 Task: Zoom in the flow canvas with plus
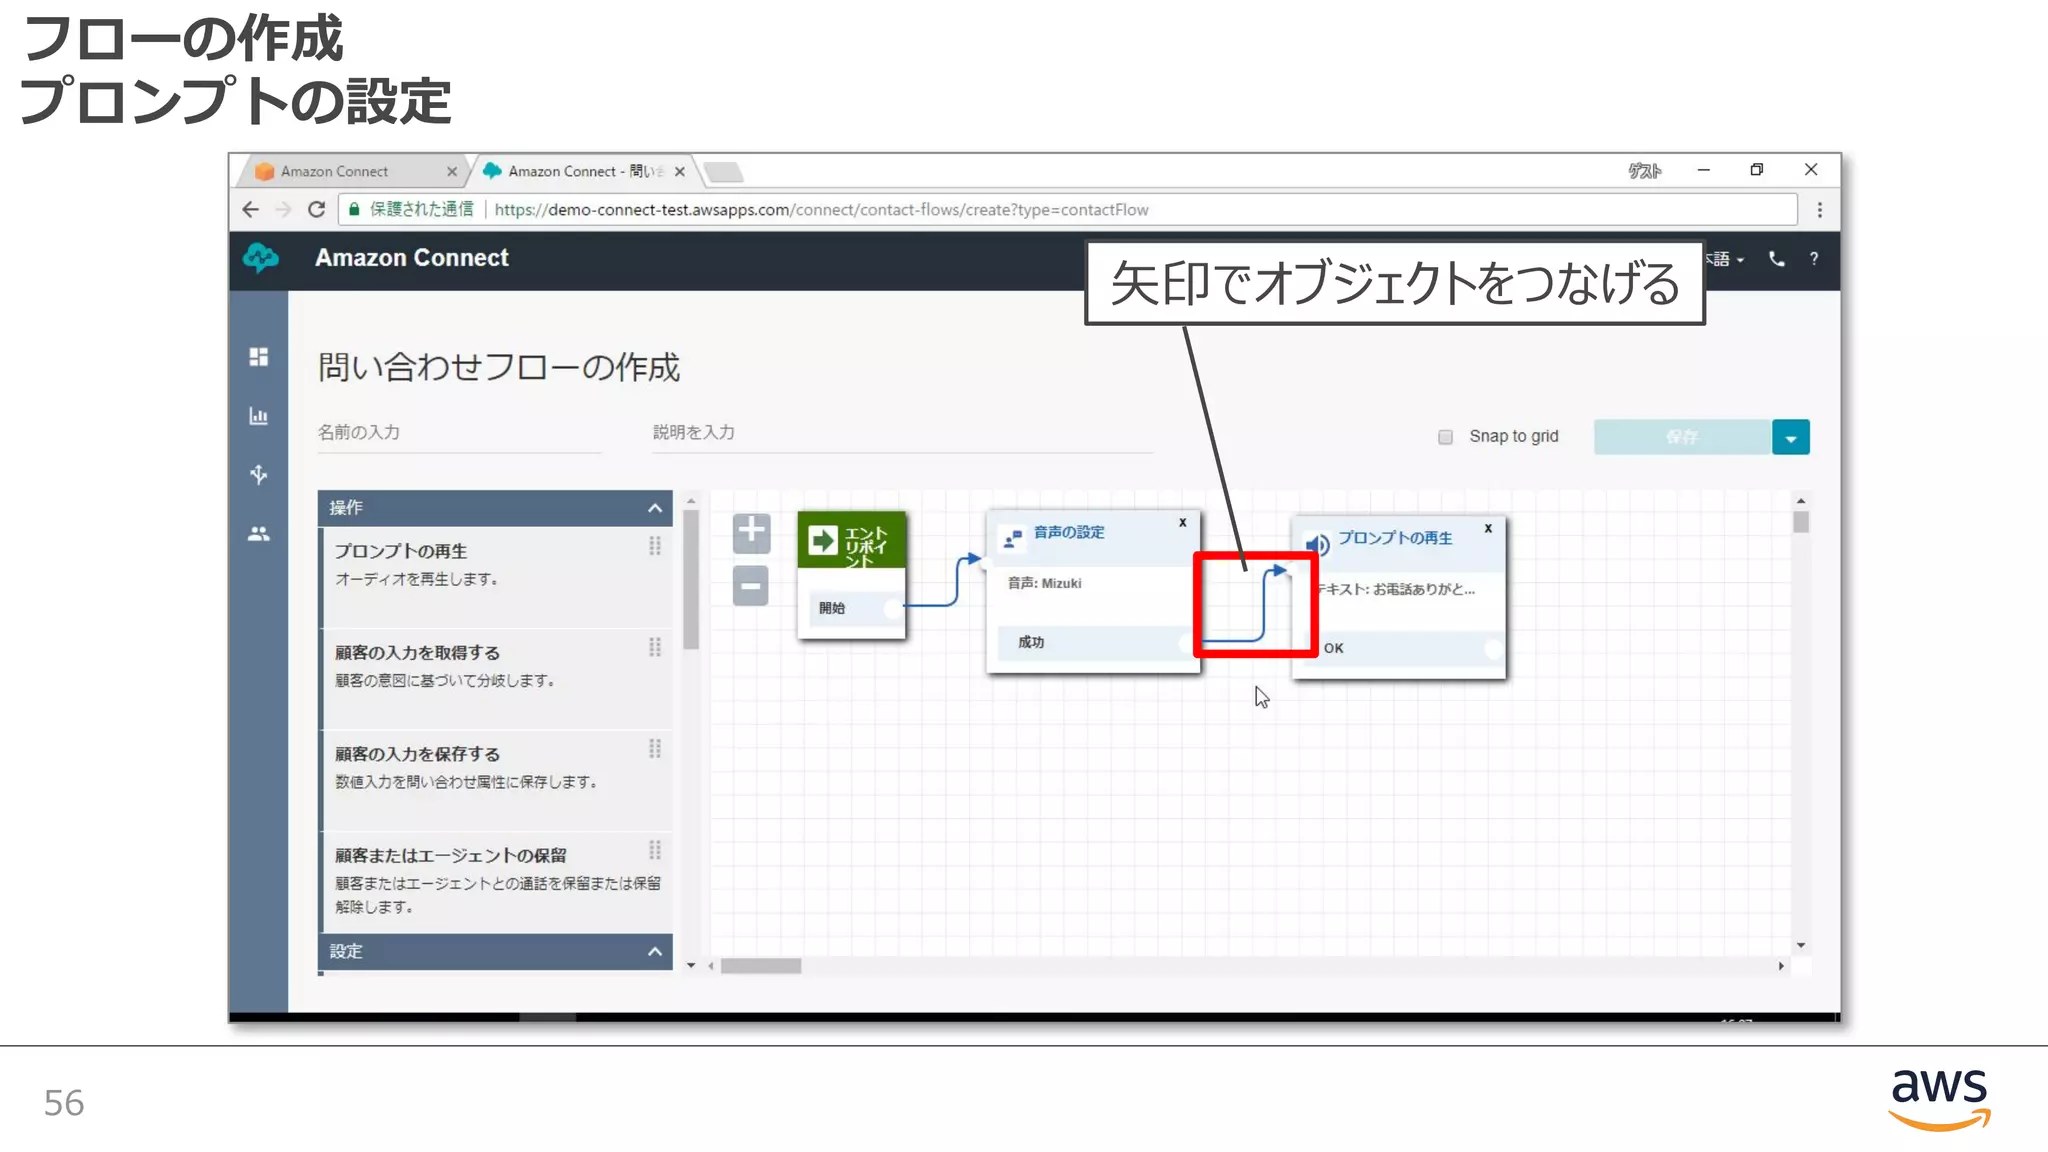click(x=751, y=532)
